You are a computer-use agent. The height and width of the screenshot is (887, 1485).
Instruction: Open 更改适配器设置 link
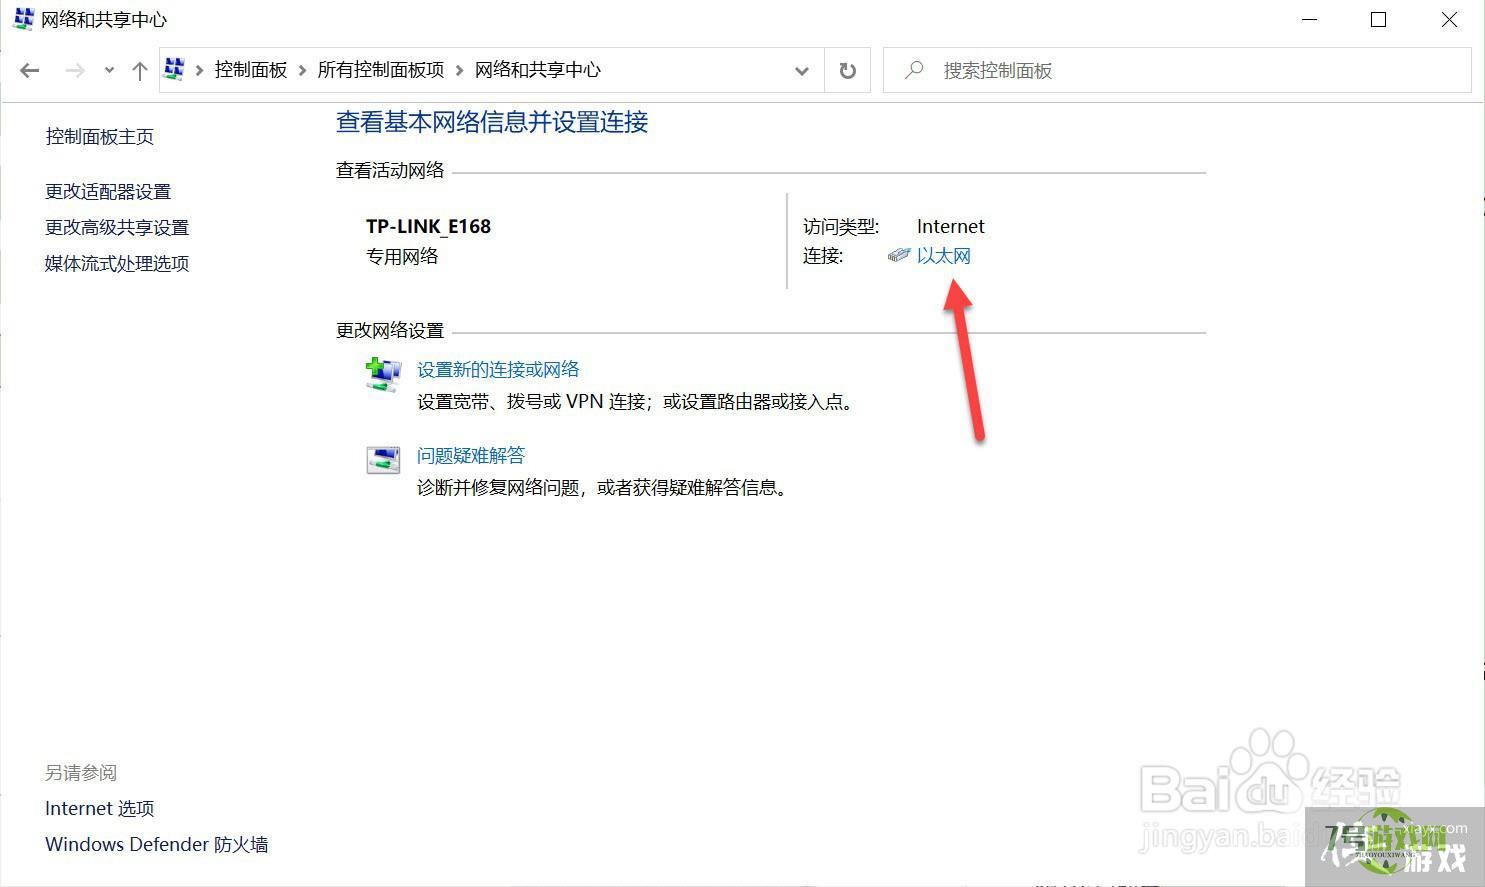[x=108, y=191]
